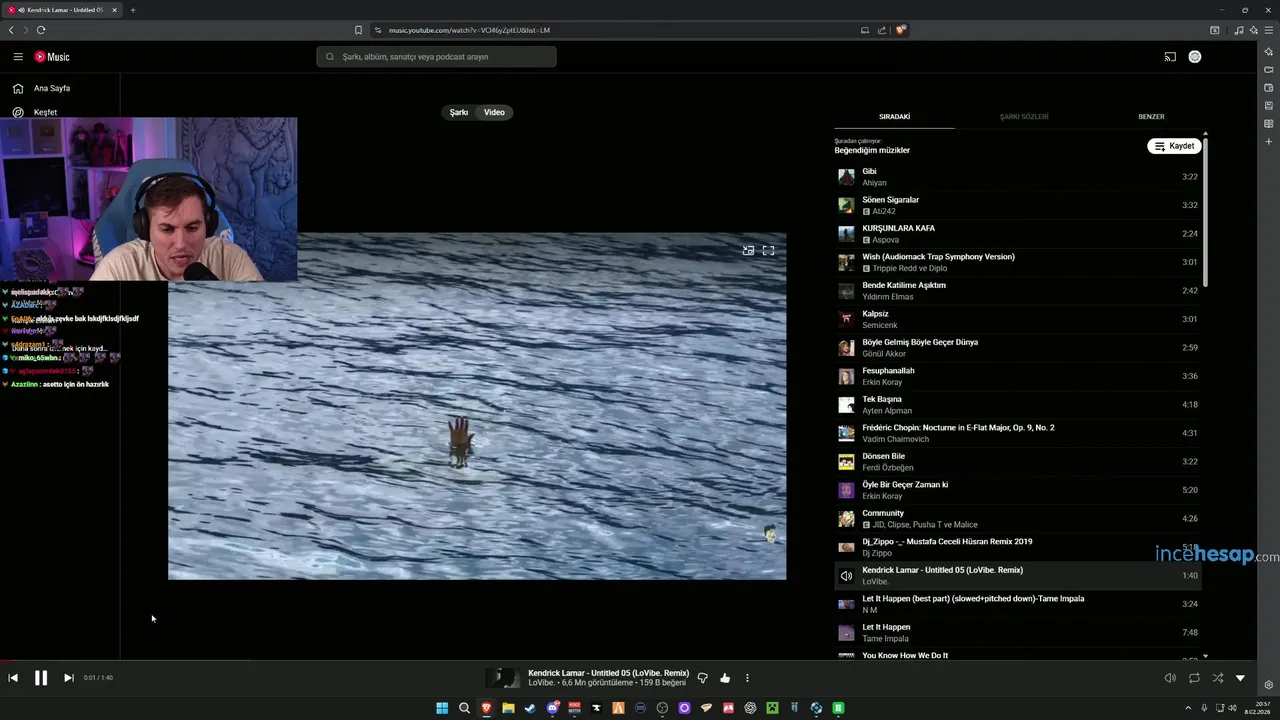1280x720 pixels.
Task: Play Dönsen Bile by Ferdi Özbeğen
Action: tap(1018, 462)
